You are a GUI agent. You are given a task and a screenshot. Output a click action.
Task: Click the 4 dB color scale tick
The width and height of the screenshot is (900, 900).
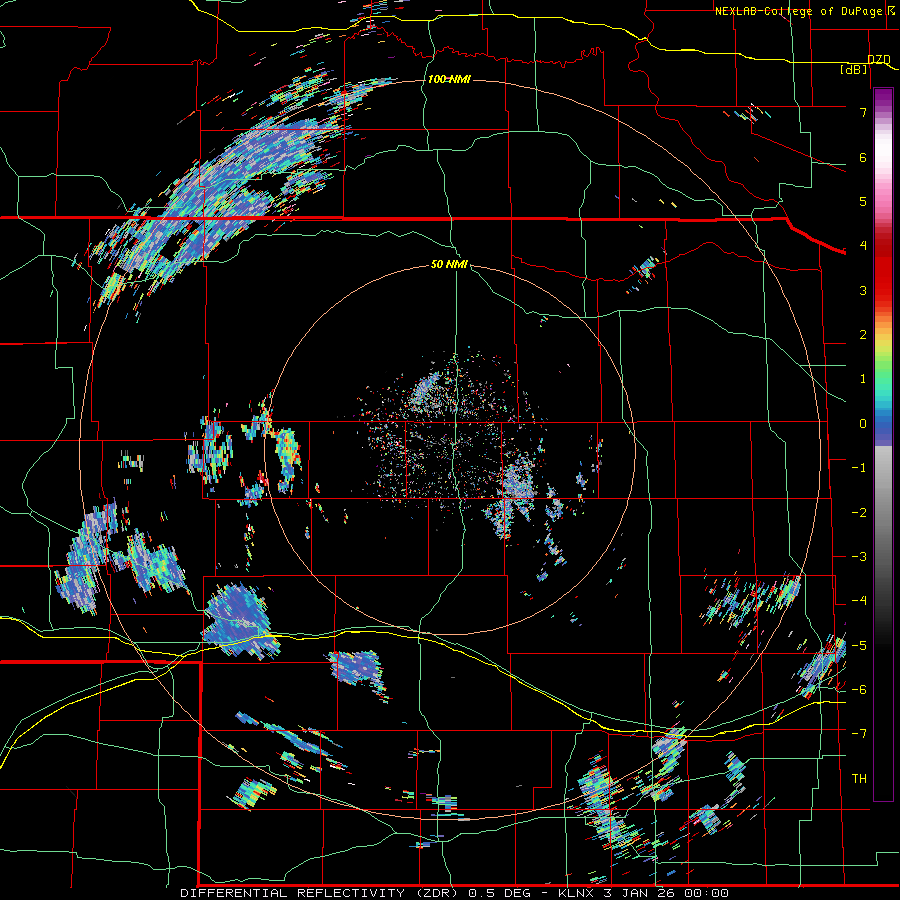863,246
